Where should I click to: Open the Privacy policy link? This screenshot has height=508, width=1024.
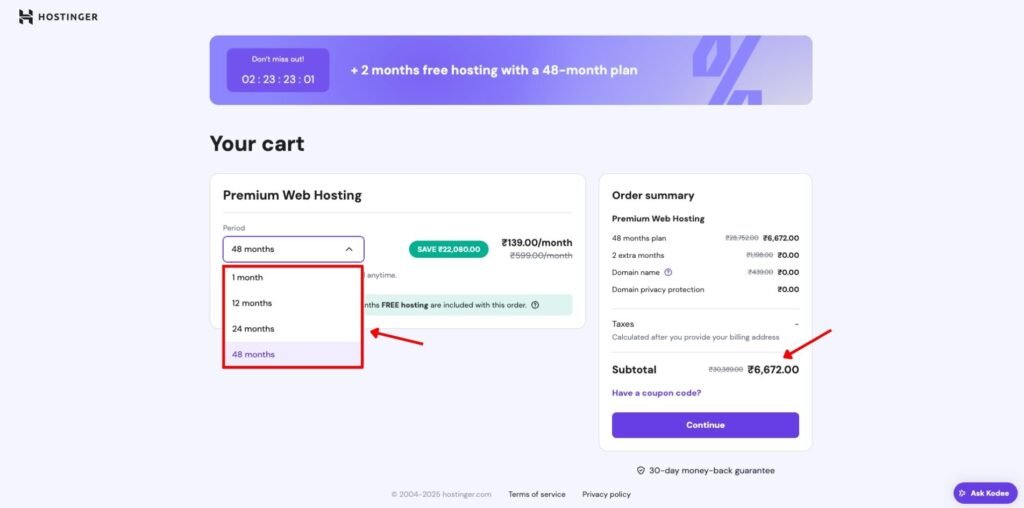[607, 494]
